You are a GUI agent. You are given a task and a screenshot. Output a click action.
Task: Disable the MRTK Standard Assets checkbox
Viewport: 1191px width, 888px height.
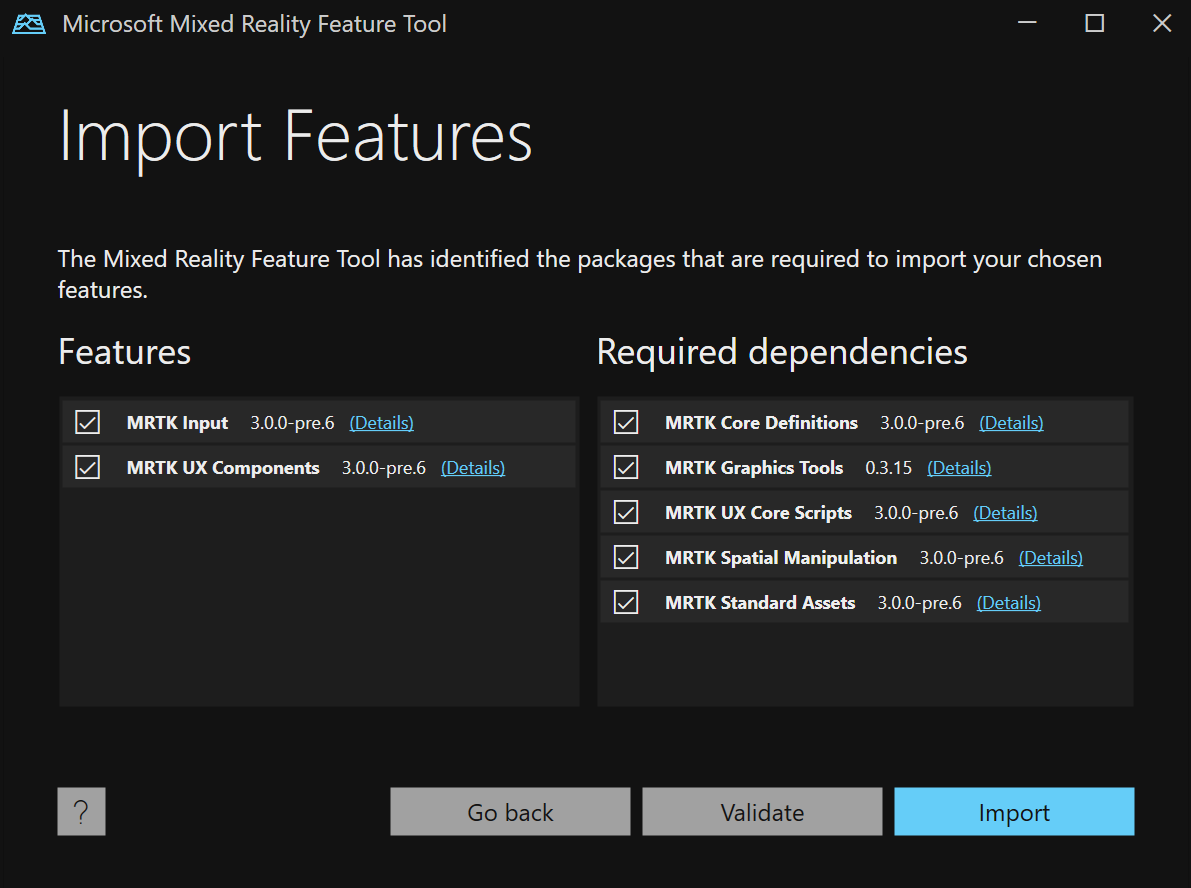point(625,602)
